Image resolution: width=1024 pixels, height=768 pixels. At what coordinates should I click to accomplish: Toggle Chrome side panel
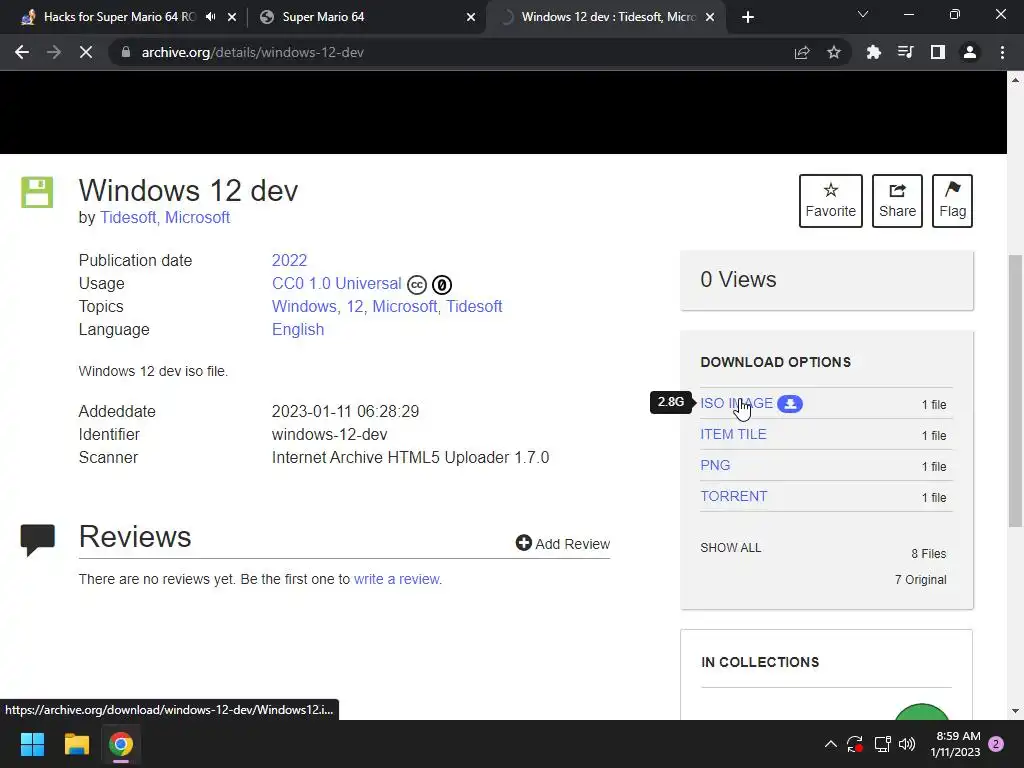(938, 52)
